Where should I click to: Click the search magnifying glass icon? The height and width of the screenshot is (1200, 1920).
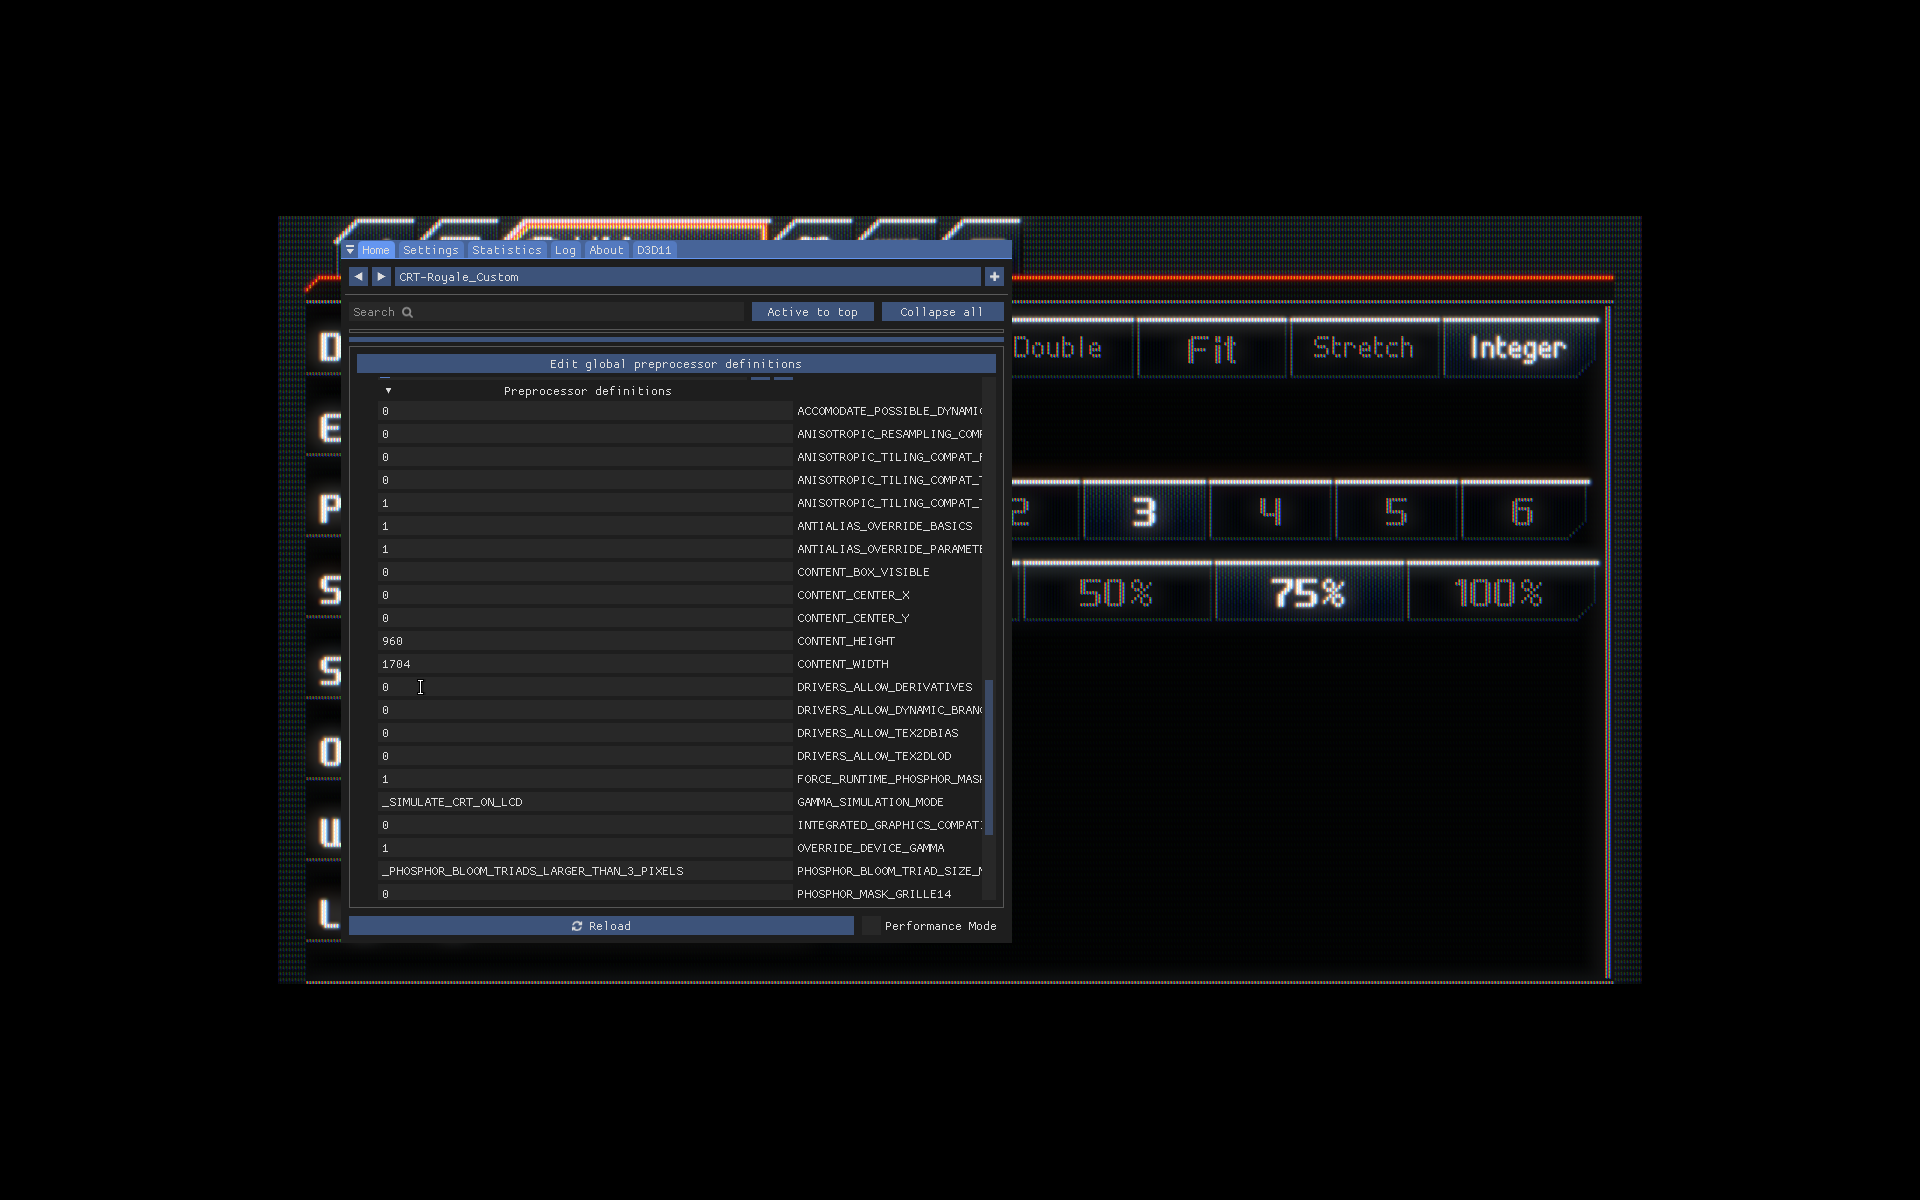[x=409, y=311]
